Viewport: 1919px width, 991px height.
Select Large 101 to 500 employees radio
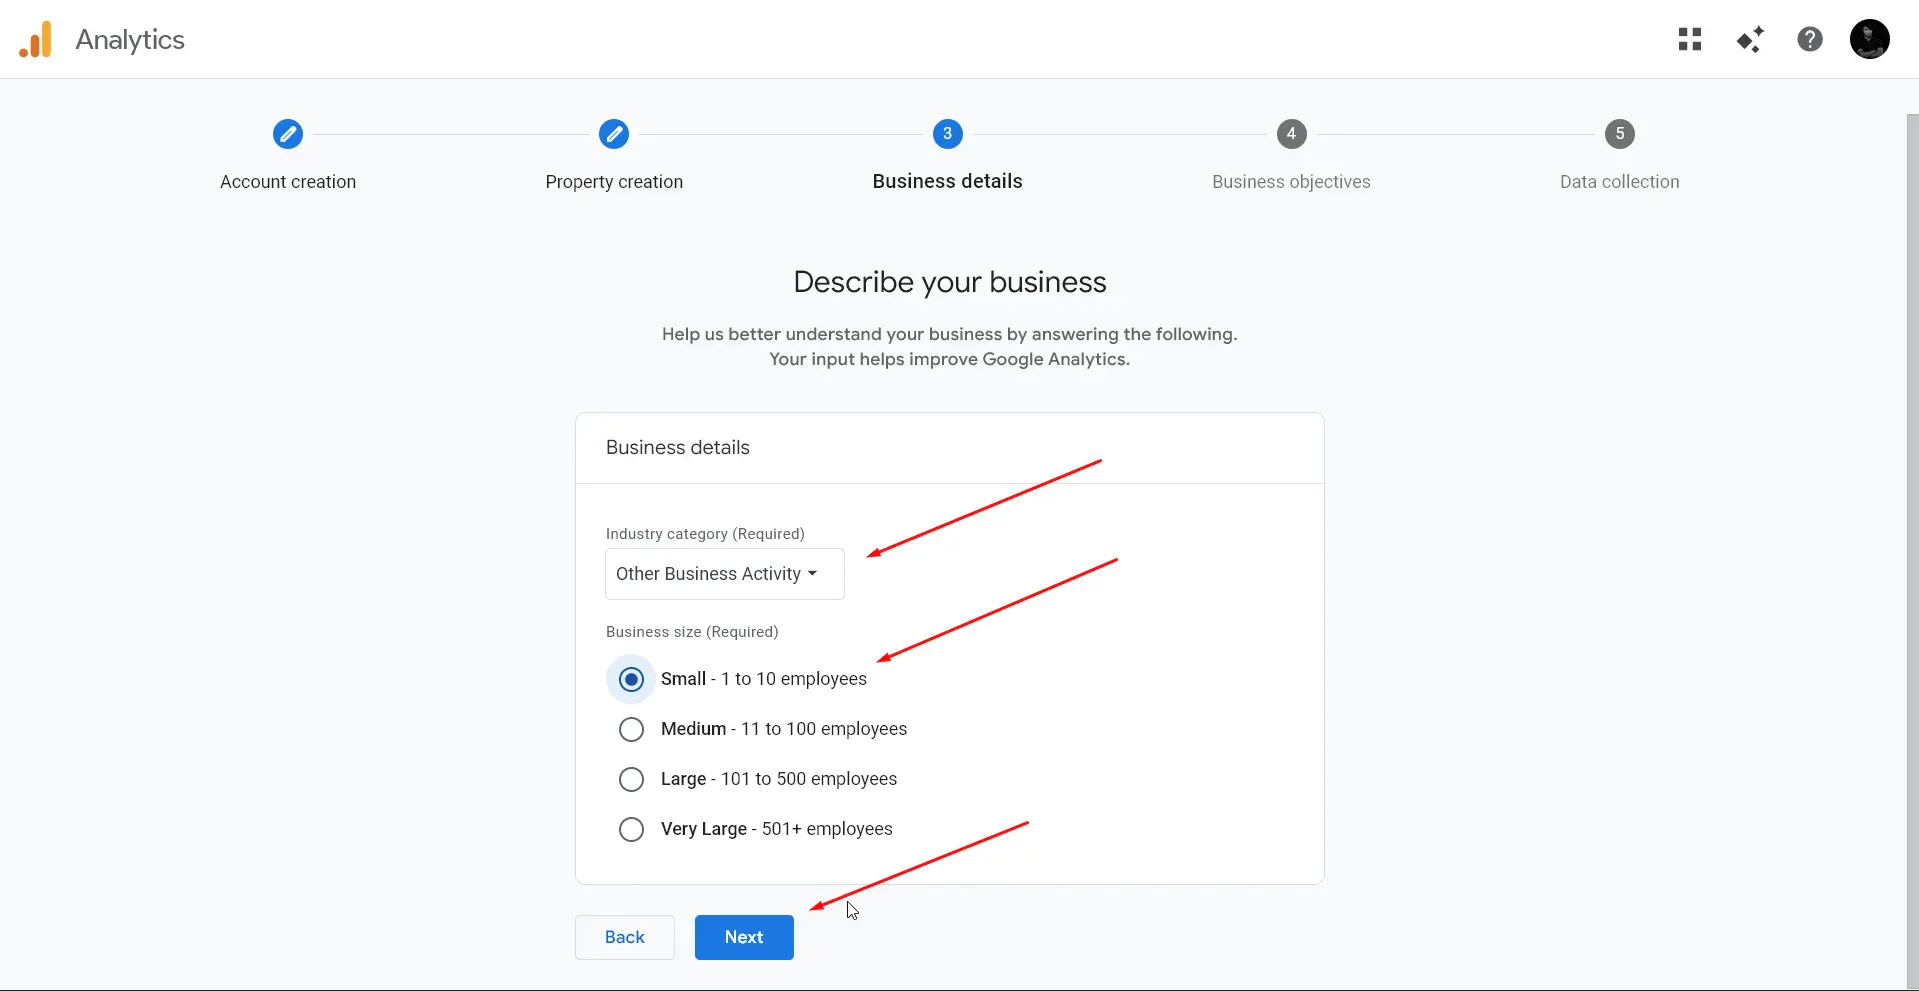[631, 780]
